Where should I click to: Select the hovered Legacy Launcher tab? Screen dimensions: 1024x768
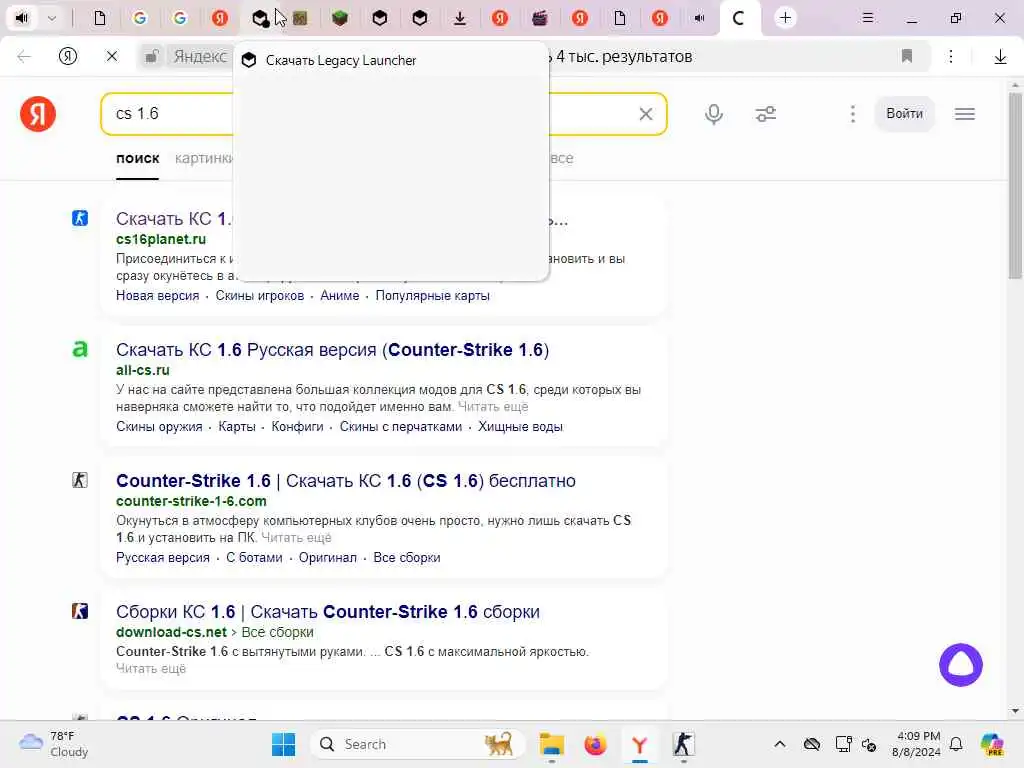click(260, 18)
